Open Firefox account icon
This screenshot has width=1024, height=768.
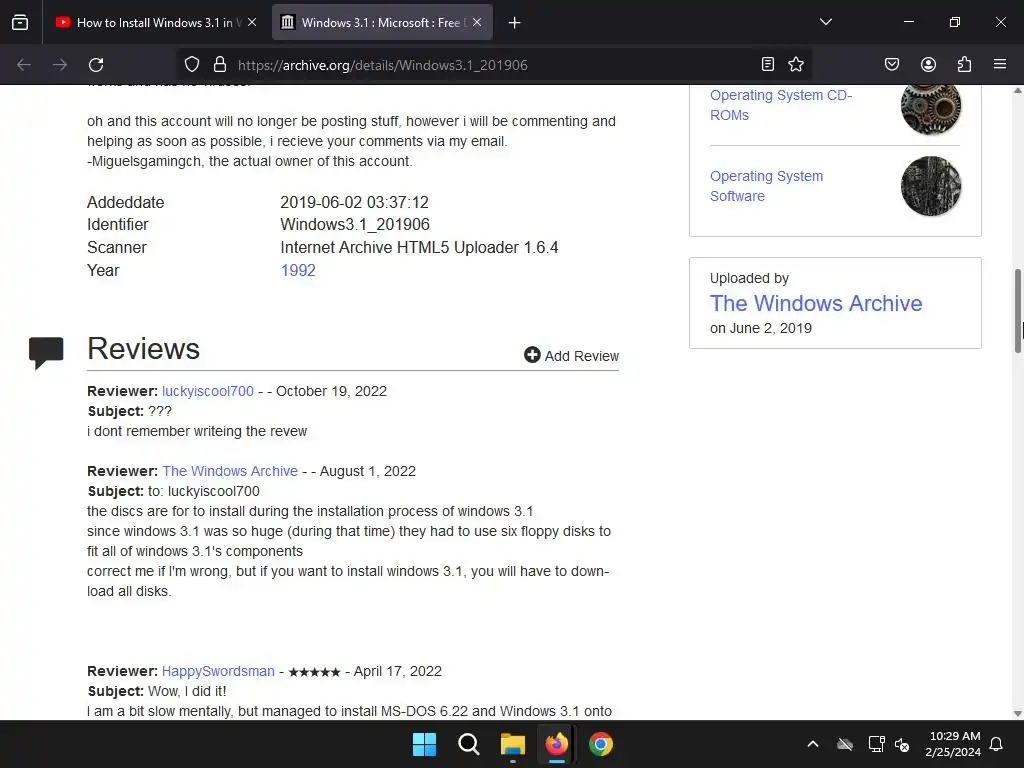coord(928,64)
